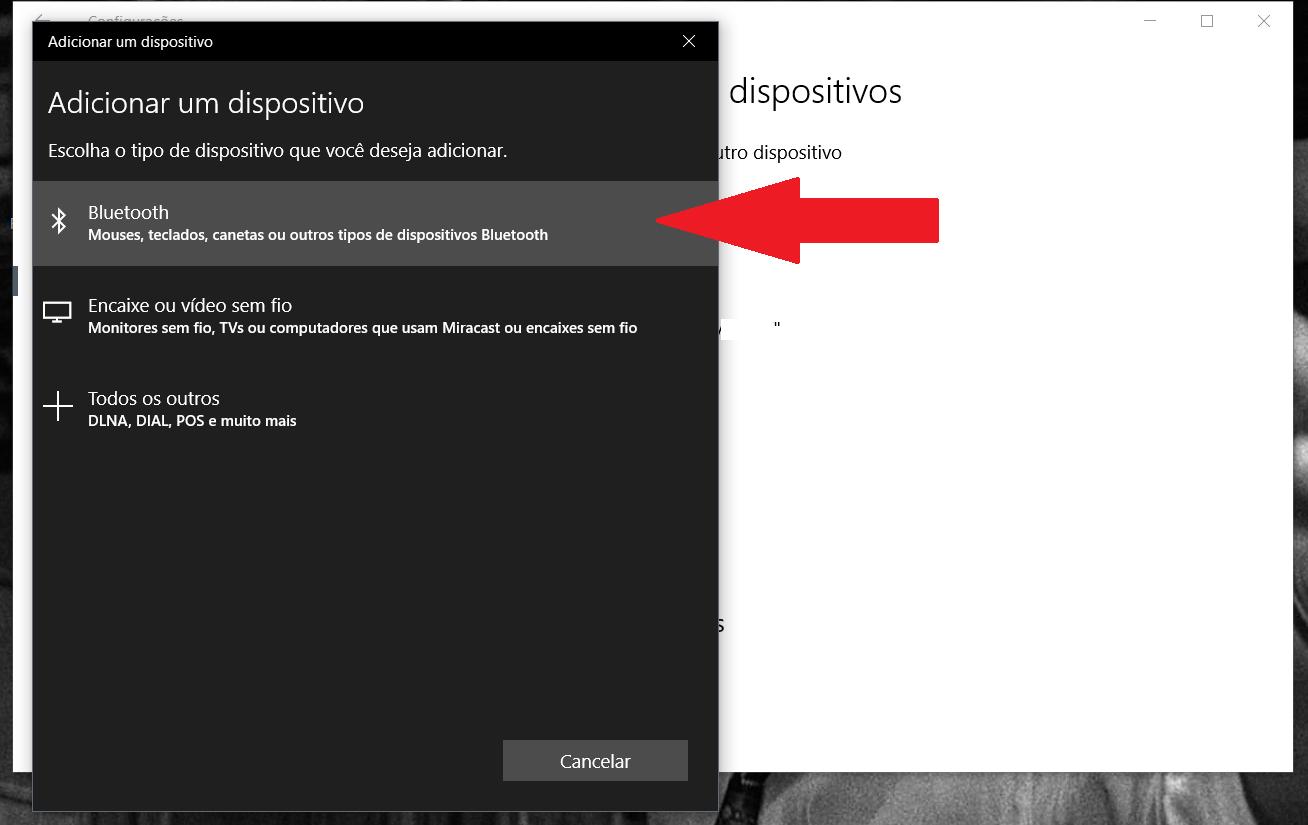Click the Configurações header text
This screenshot has width=1308, height=825.
(137, 20)
